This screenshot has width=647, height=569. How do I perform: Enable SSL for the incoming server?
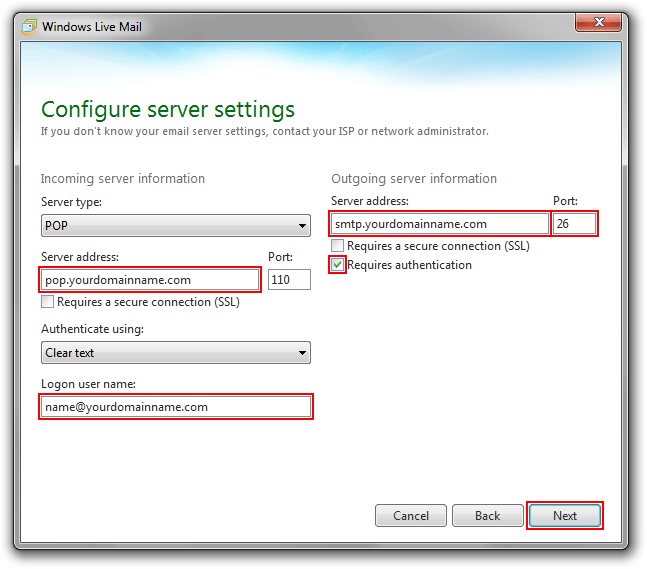(x=48, y=302)
